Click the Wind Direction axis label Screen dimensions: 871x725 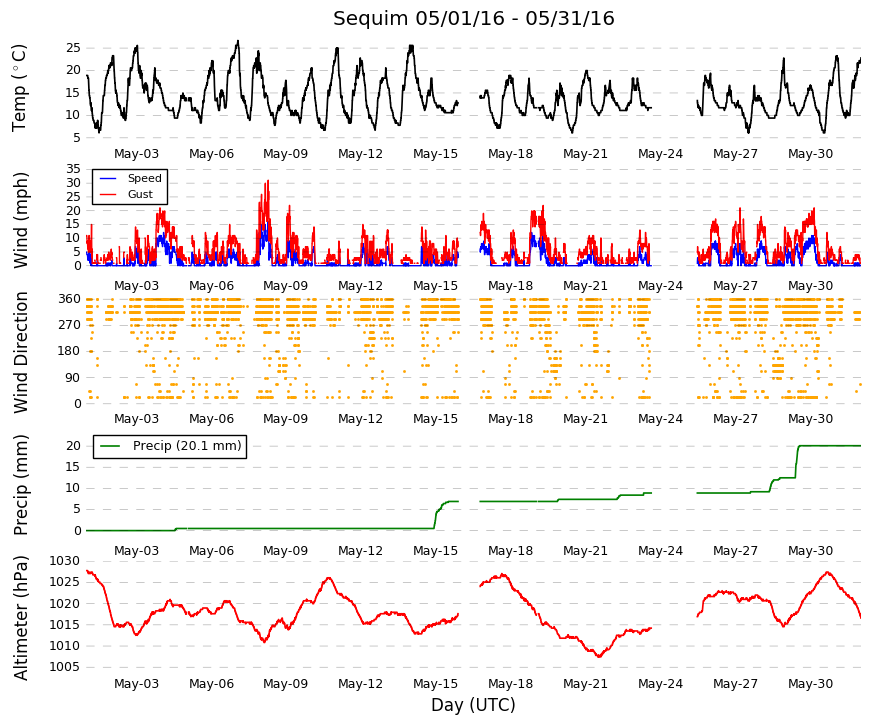(x=20, y=352)
